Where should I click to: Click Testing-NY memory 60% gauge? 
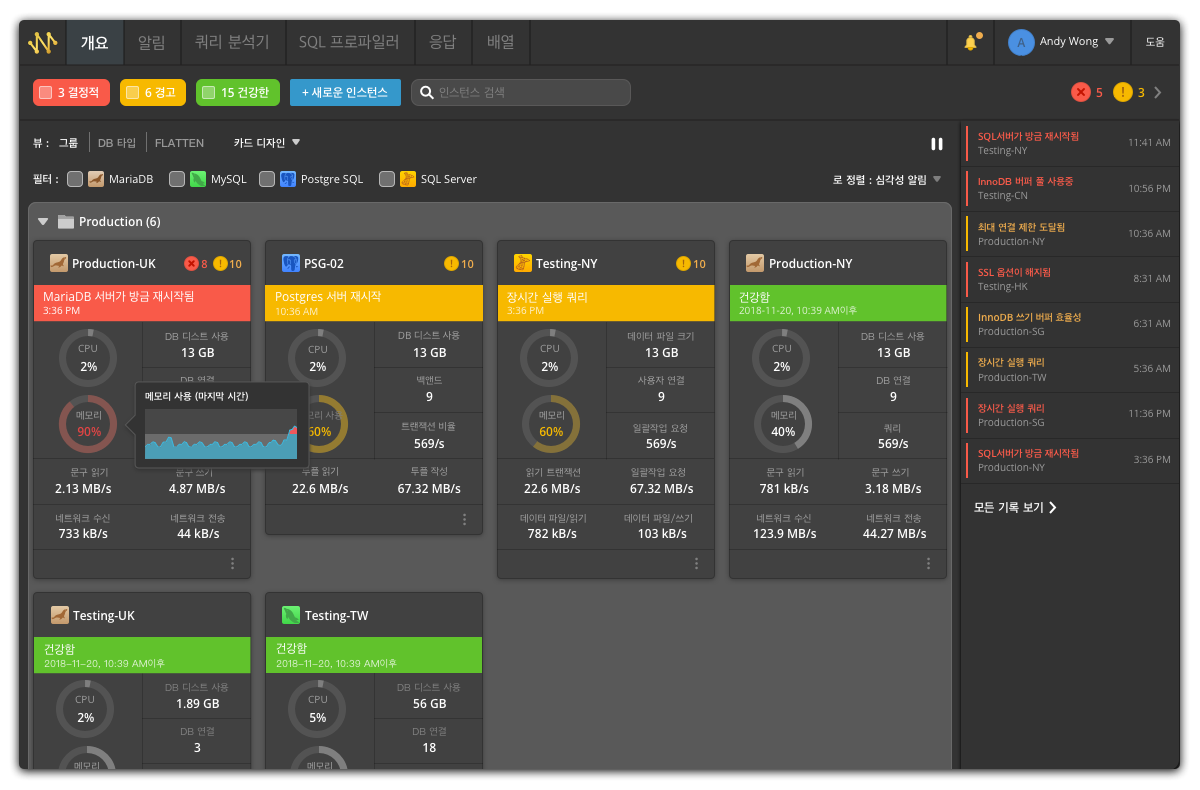(551, 423)
